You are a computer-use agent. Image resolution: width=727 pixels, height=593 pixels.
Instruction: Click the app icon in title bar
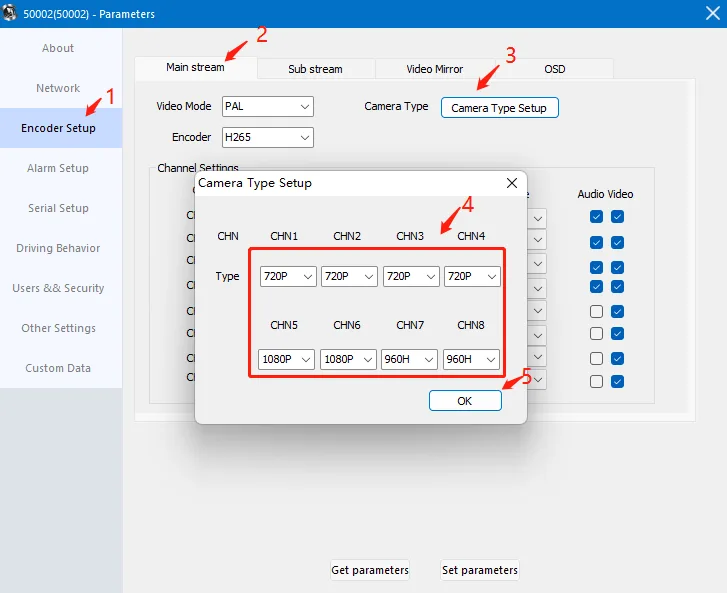(x=9, y=13)
